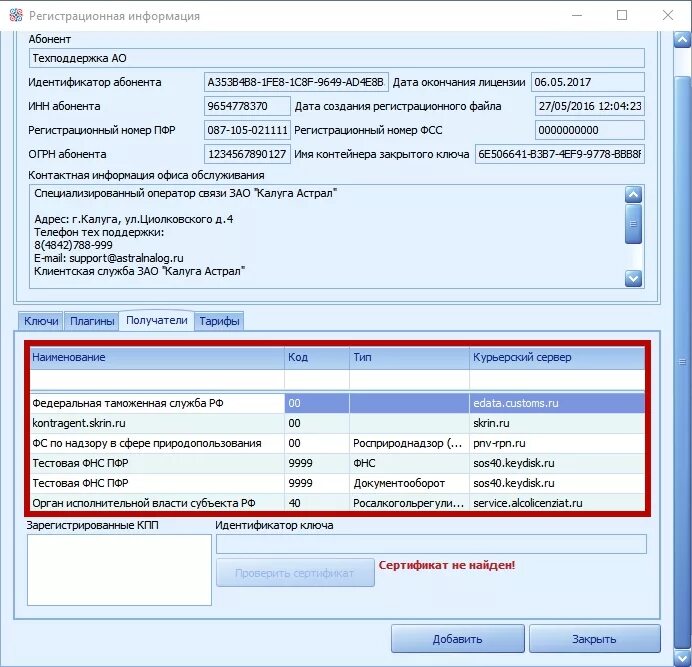Click the edata.customs.ru server cell

click(557, 403)
